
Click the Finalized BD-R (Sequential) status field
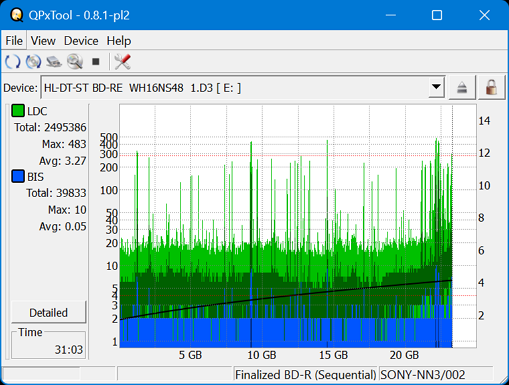pos(306,374)
